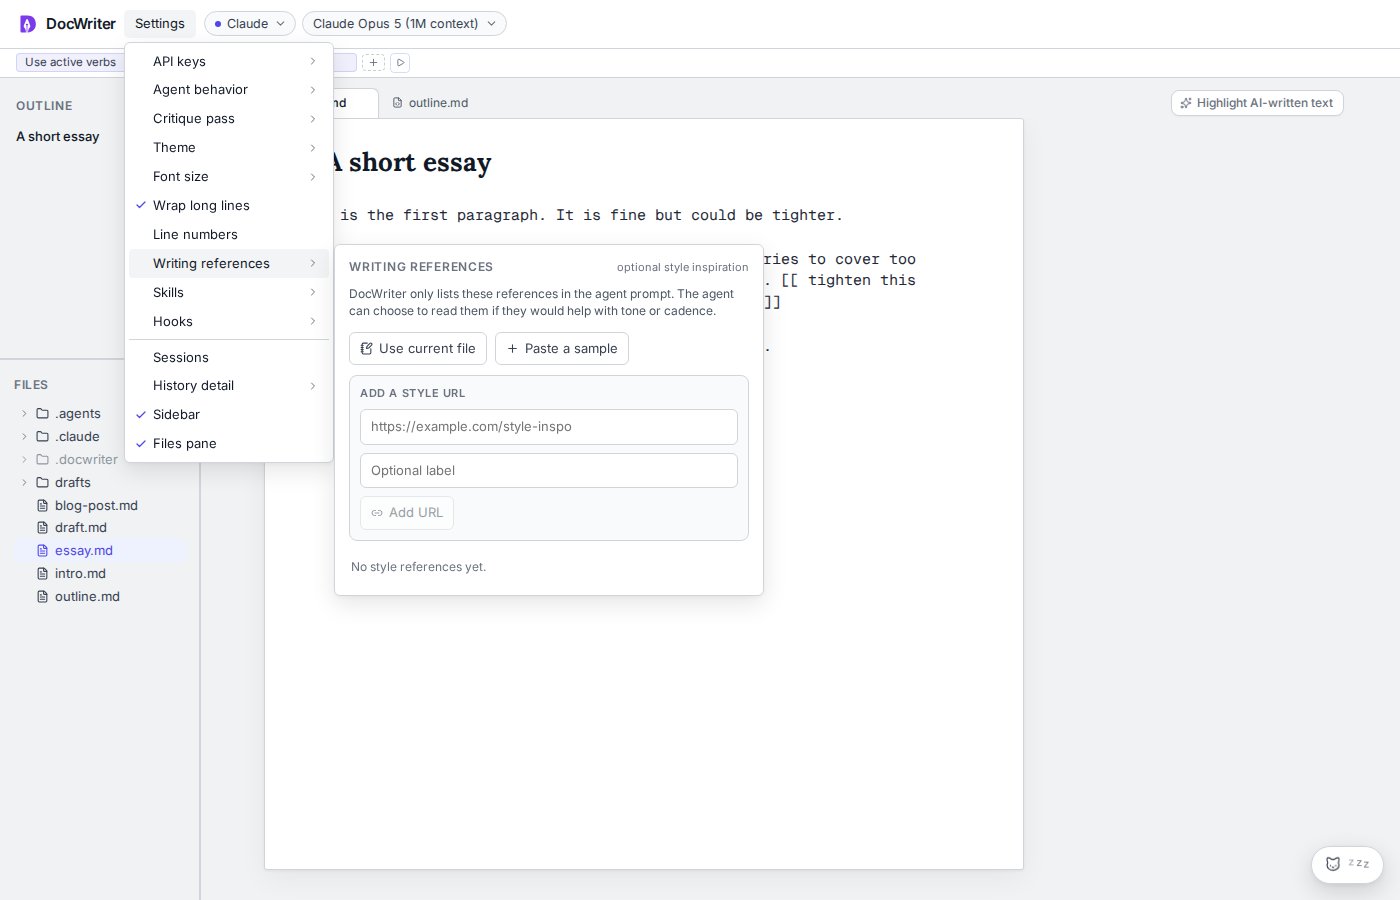Click the .docwriter folder icon
Screen dimensions: 1400x900
click(x=43, y=460)
